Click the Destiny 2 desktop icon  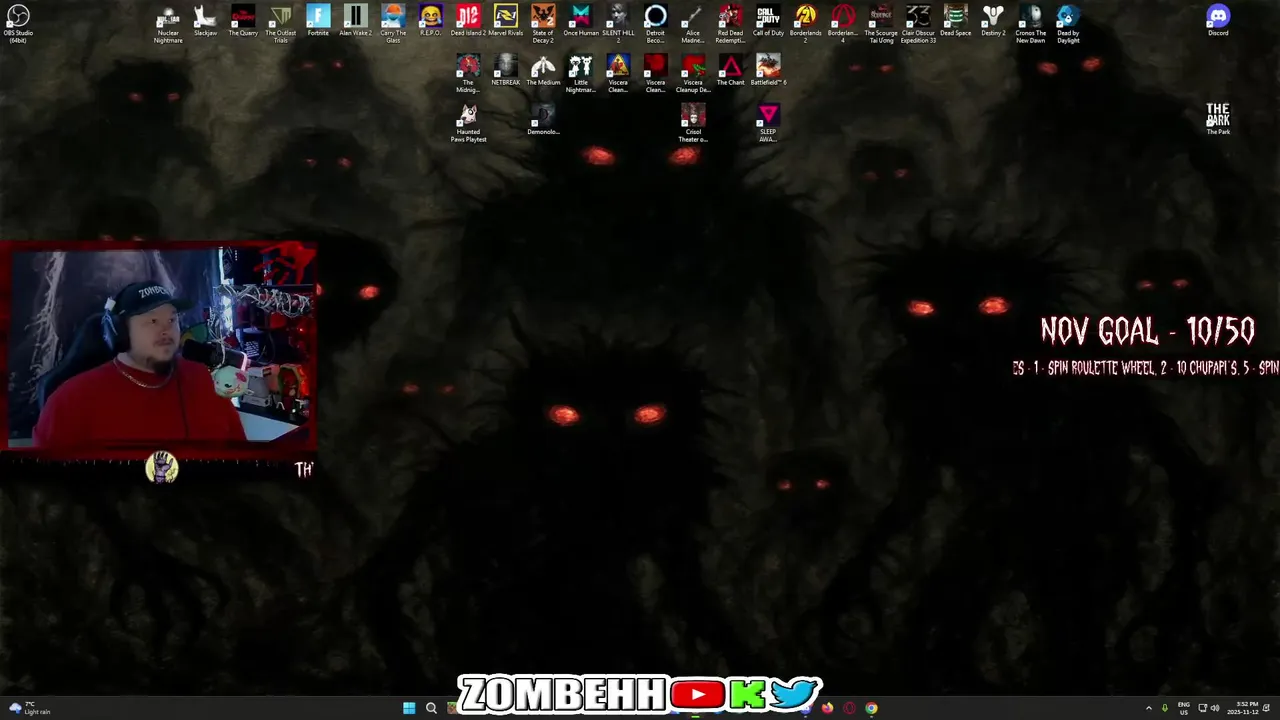tap(993, 21)
